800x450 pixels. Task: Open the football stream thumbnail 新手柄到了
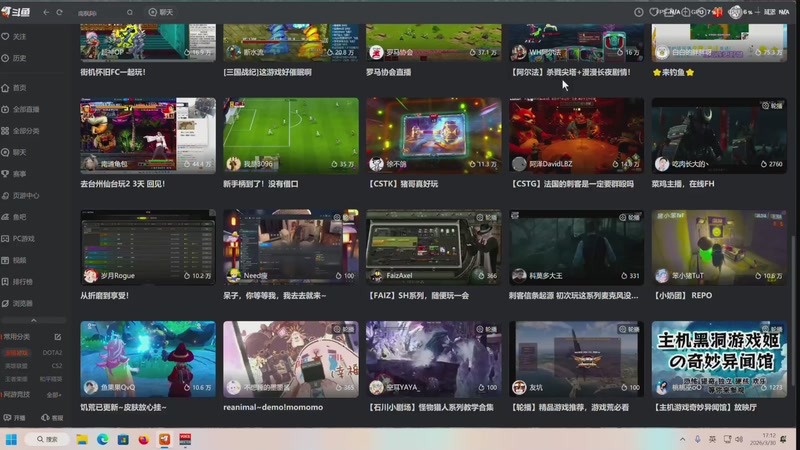[291, 135]
